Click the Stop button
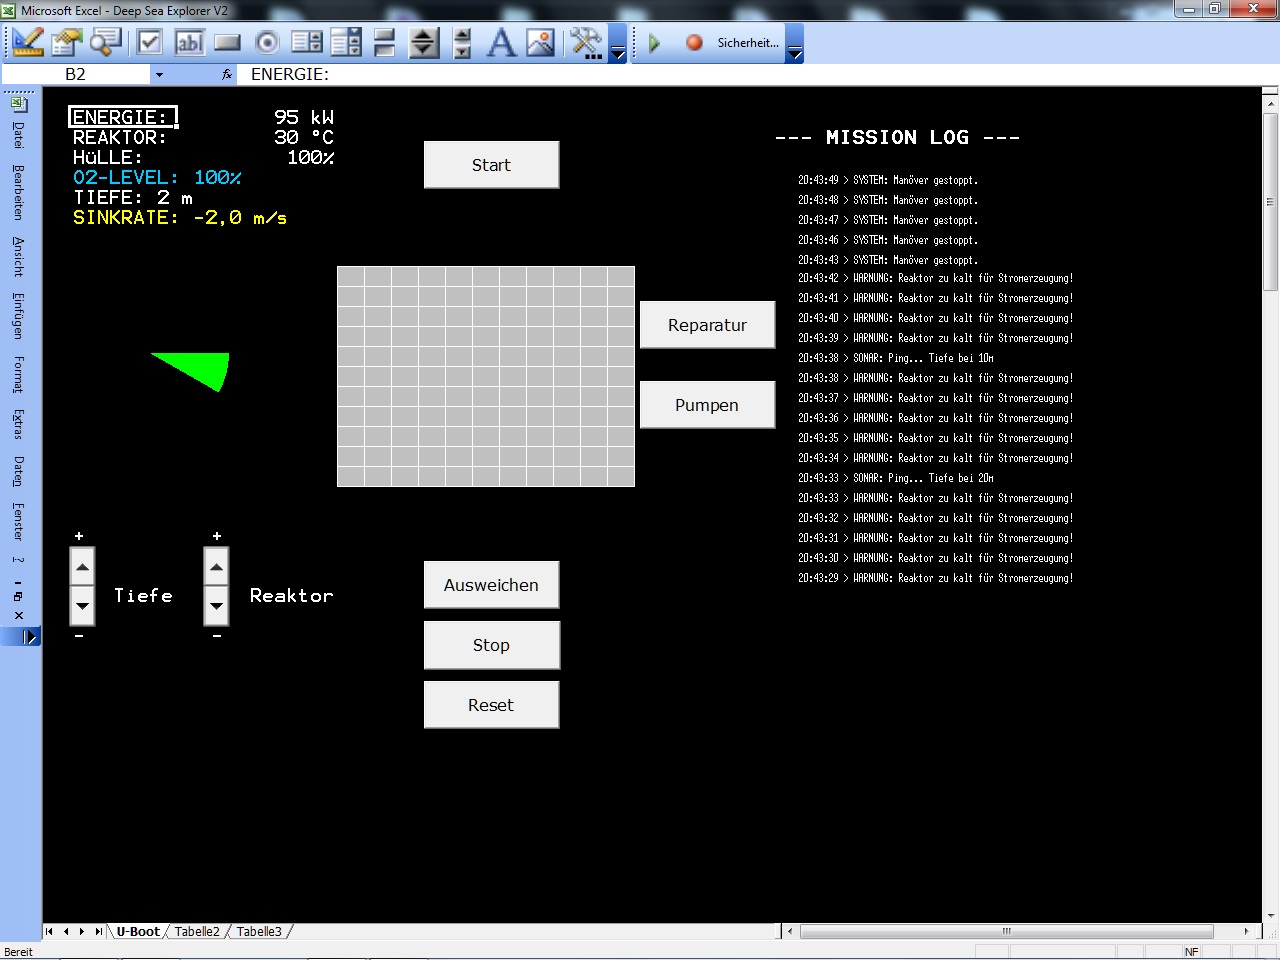The height and width of the screenshot is (960, 1280). (x=491, y=645)
